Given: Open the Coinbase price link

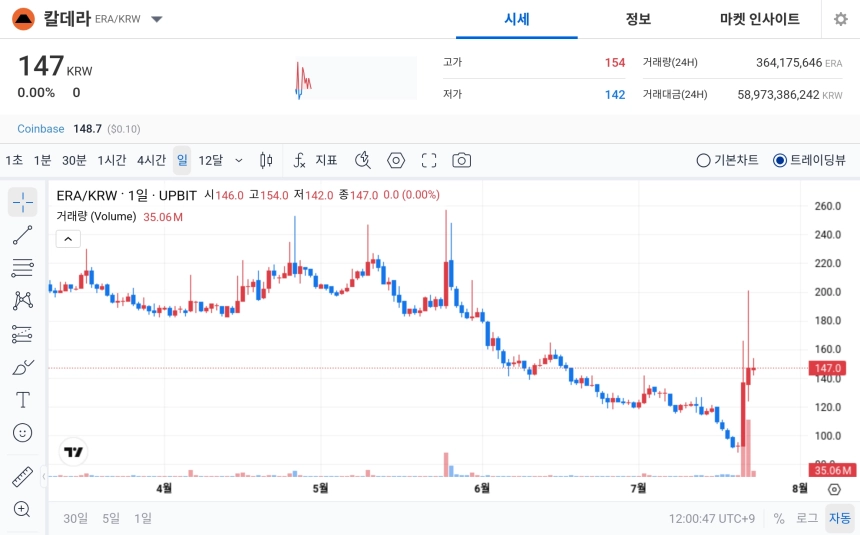Looking at the screenshot, I should tap(41, 129).
